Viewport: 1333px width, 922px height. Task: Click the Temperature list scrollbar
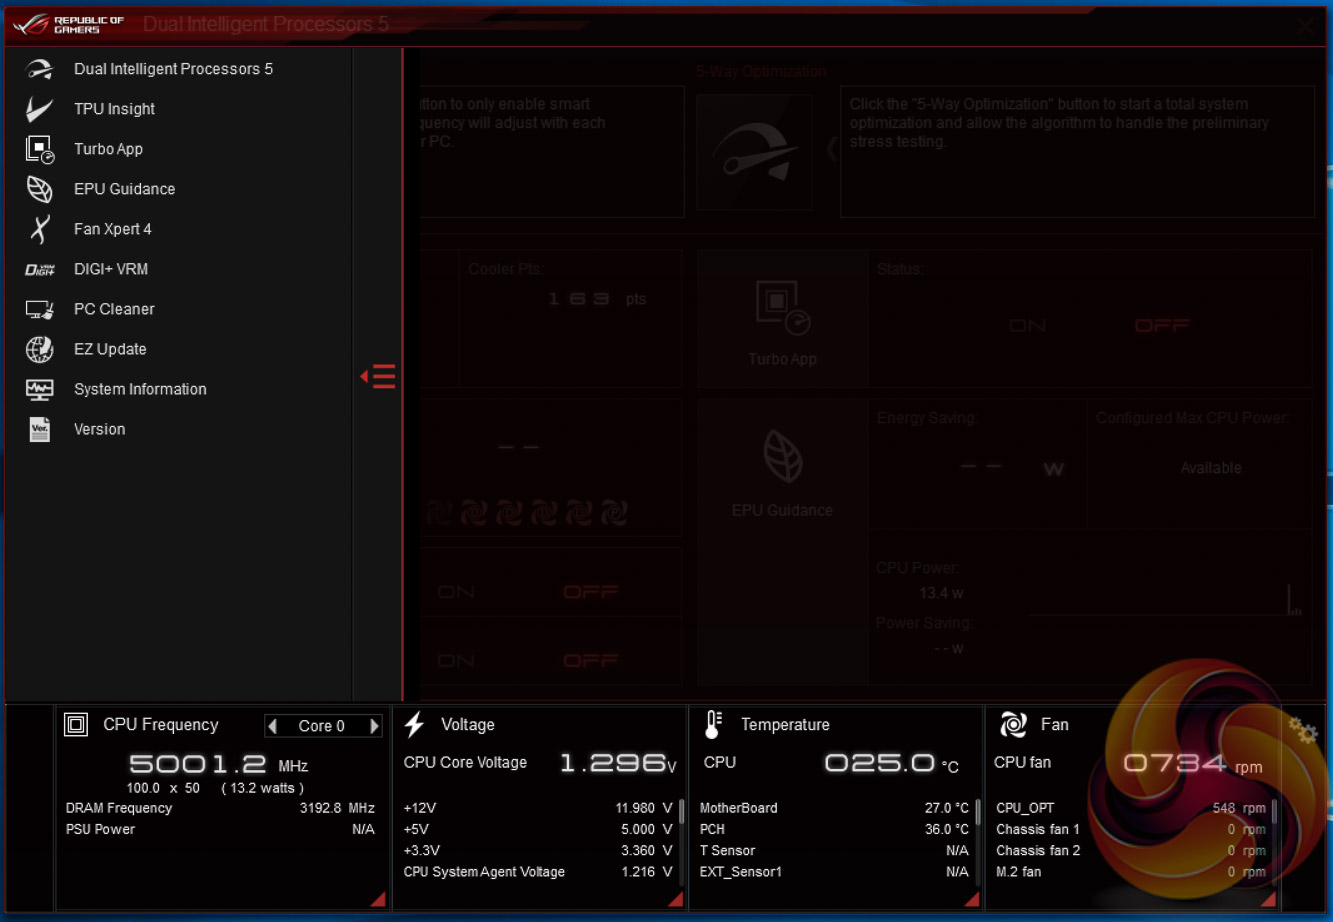click(978, 811)
